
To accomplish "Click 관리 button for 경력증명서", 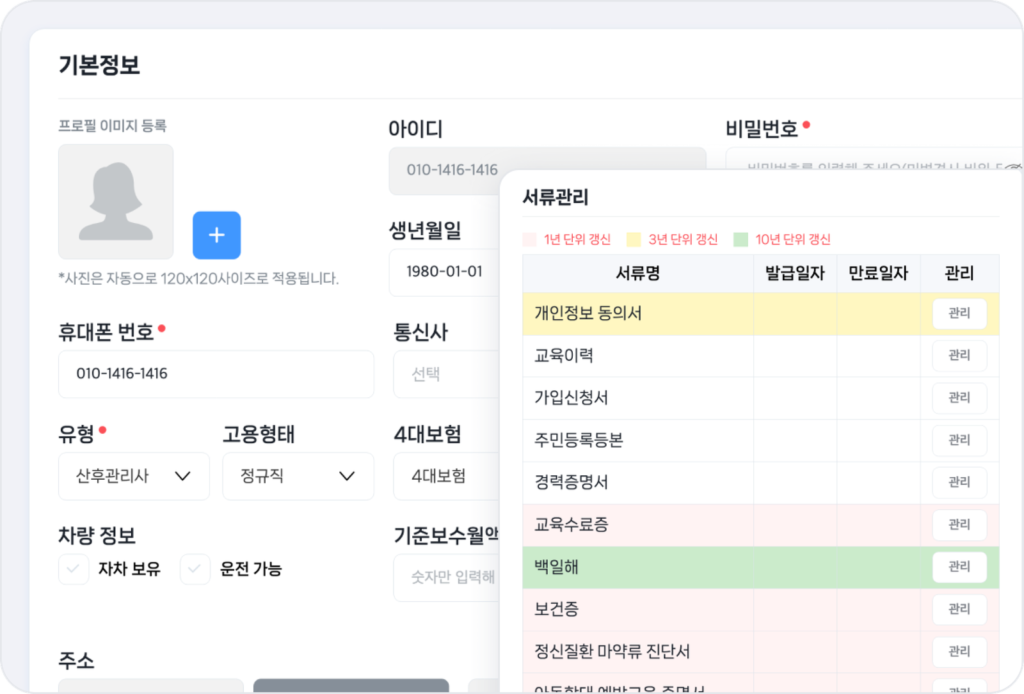I will pyautogui.click(x=959, y=483).
